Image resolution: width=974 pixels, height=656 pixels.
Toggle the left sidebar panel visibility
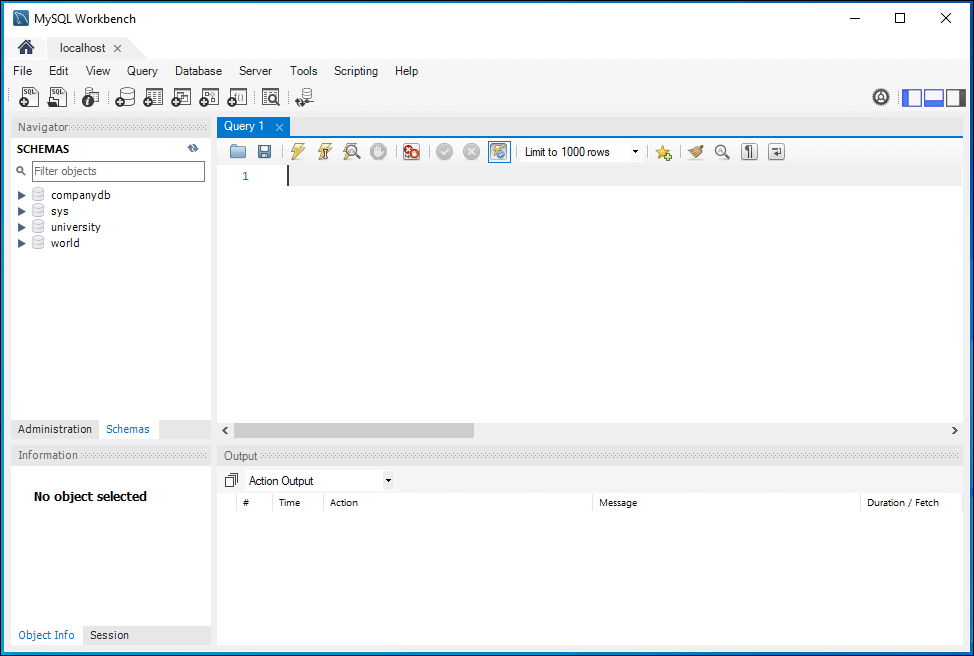(x=912, y=97)
